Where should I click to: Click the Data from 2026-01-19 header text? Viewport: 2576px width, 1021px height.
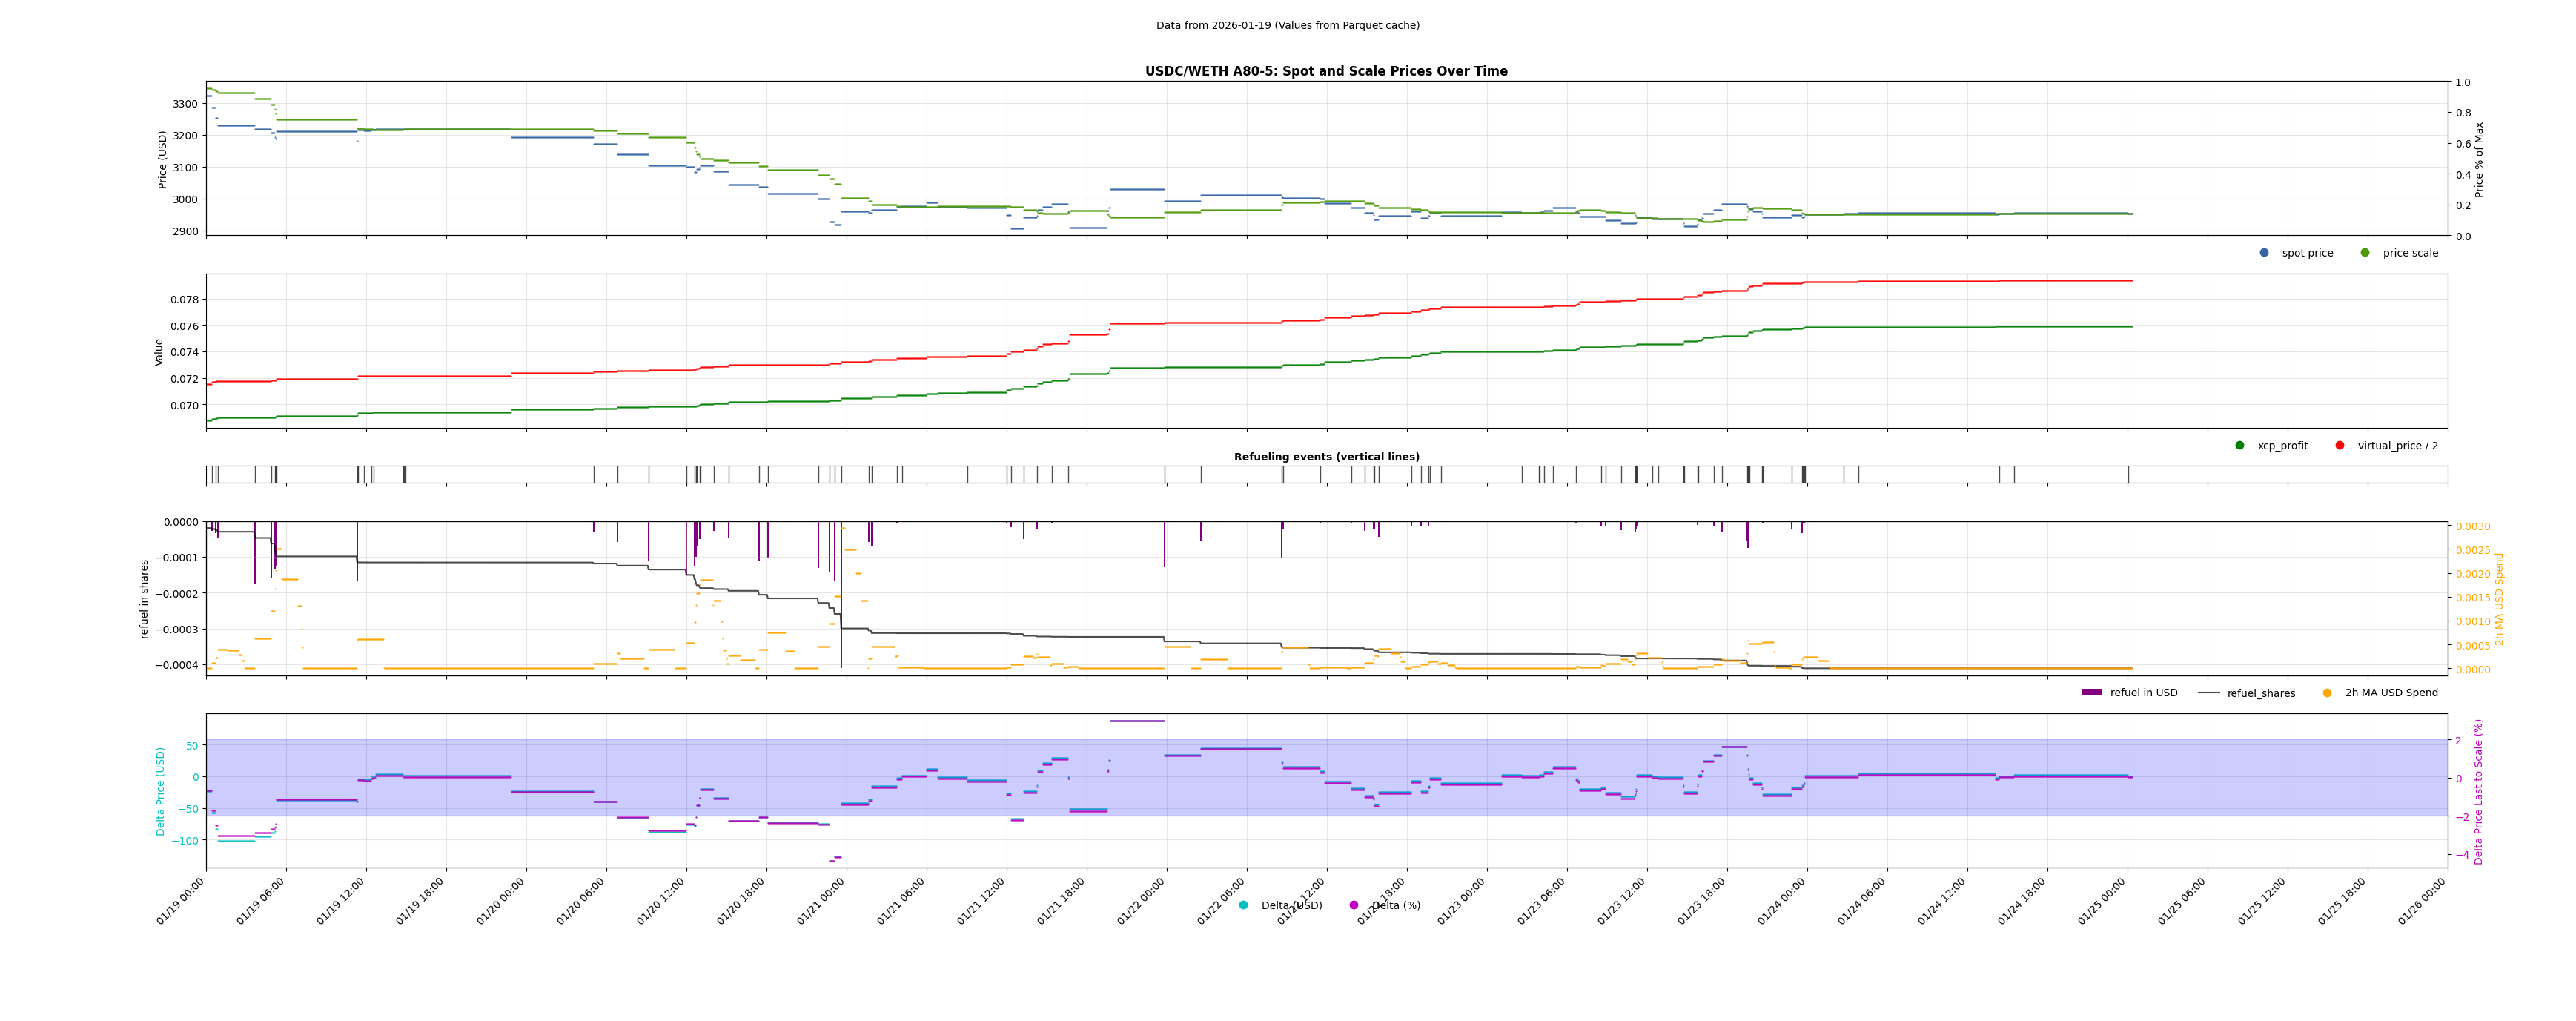pos(1287,26)
